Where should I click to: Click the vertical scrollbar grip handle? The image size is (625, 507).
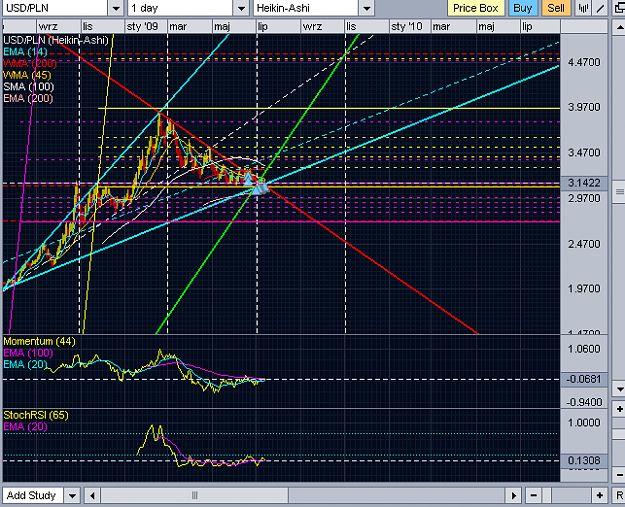coord(619,192)
